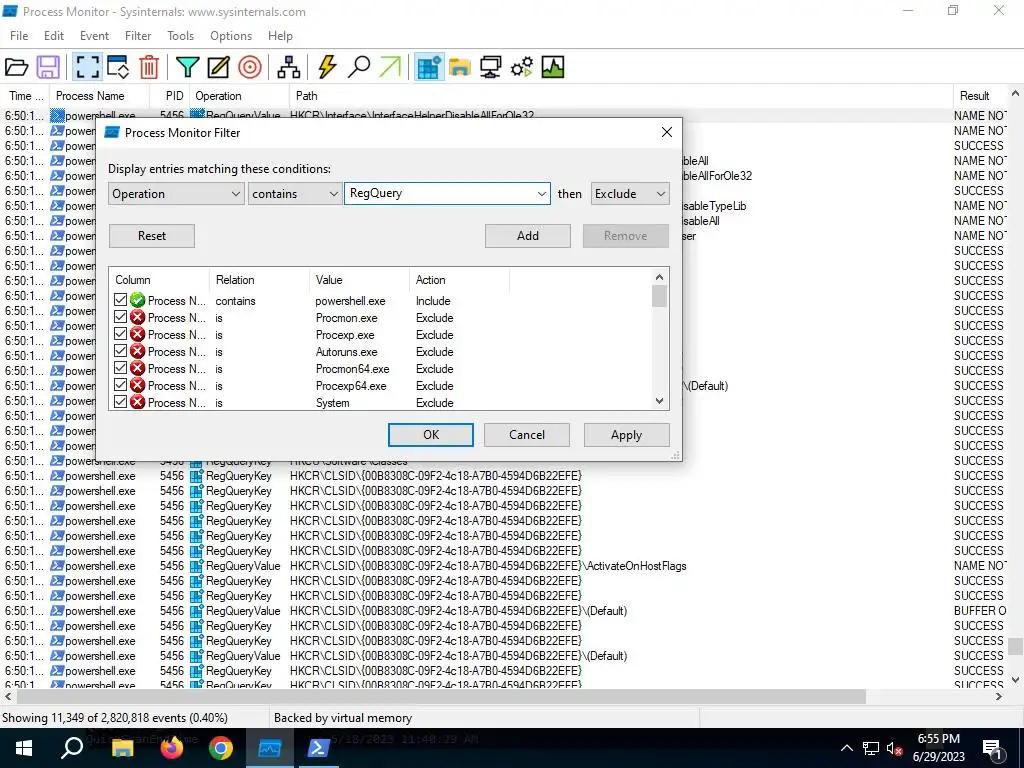
Task: Confirm the filter with OK
Action: [431, 435]
